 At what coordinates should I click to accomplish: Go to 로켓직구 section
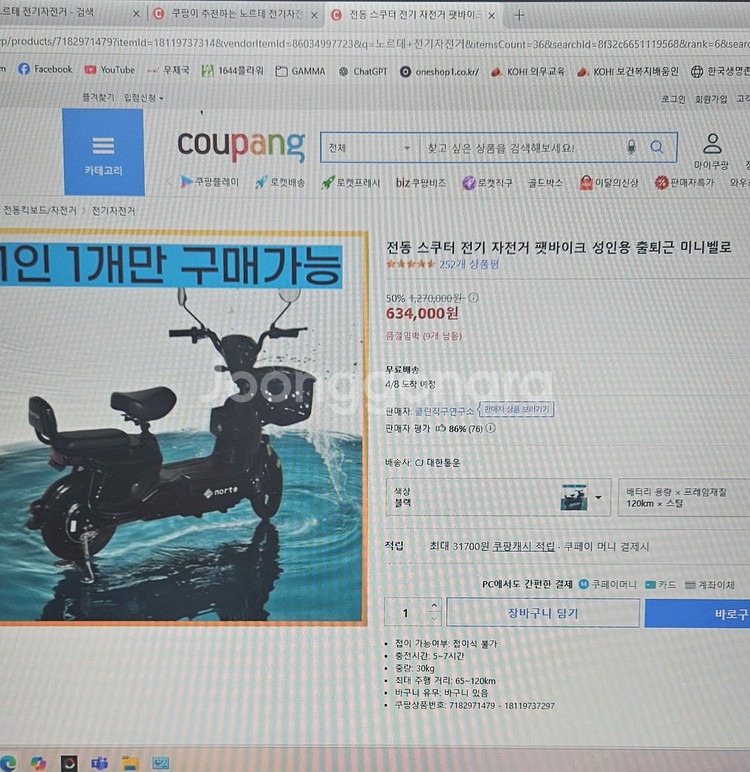(x=488, y=183)
